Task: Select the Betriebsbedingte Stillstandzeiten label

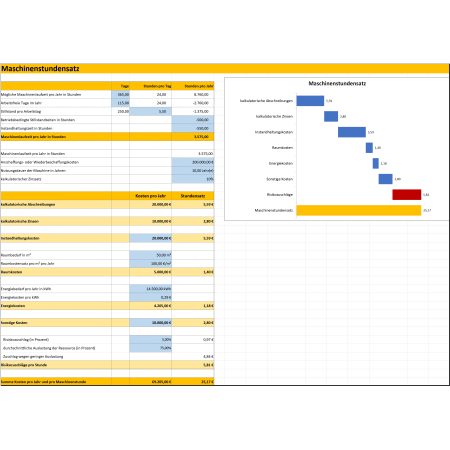Action: click(x=38, y=120)
